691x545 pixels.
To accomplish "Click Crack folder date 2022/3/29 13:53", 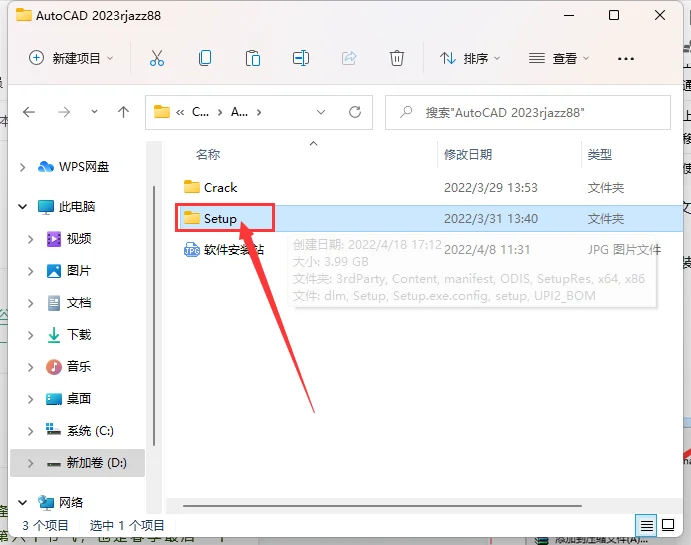I will click(x=490, y=188).
